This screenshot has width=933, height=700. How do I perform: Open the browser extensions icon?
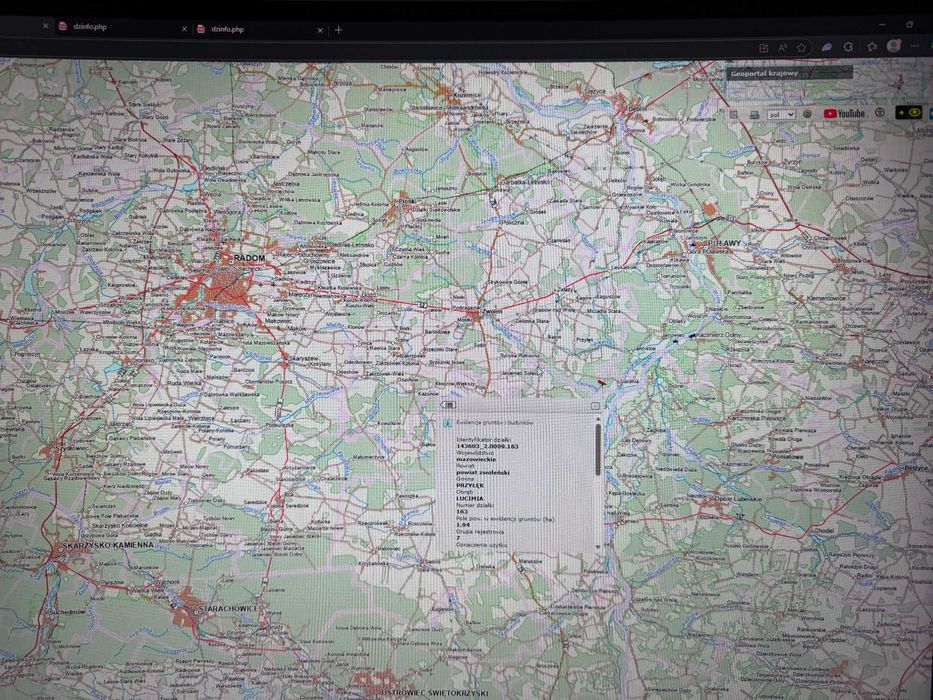[x=849, y=46]
